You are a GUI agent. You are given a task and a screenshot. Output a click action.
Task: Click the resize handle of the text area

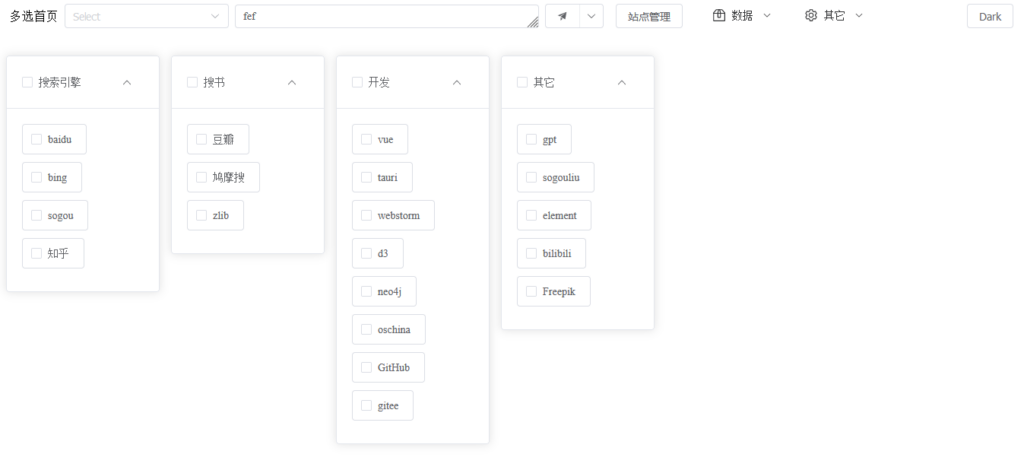[533, 22]
